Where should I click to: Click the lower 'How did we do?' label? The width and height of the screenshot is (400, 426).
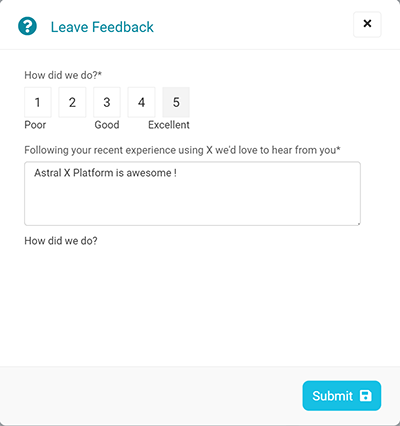(x=61, y=241)
